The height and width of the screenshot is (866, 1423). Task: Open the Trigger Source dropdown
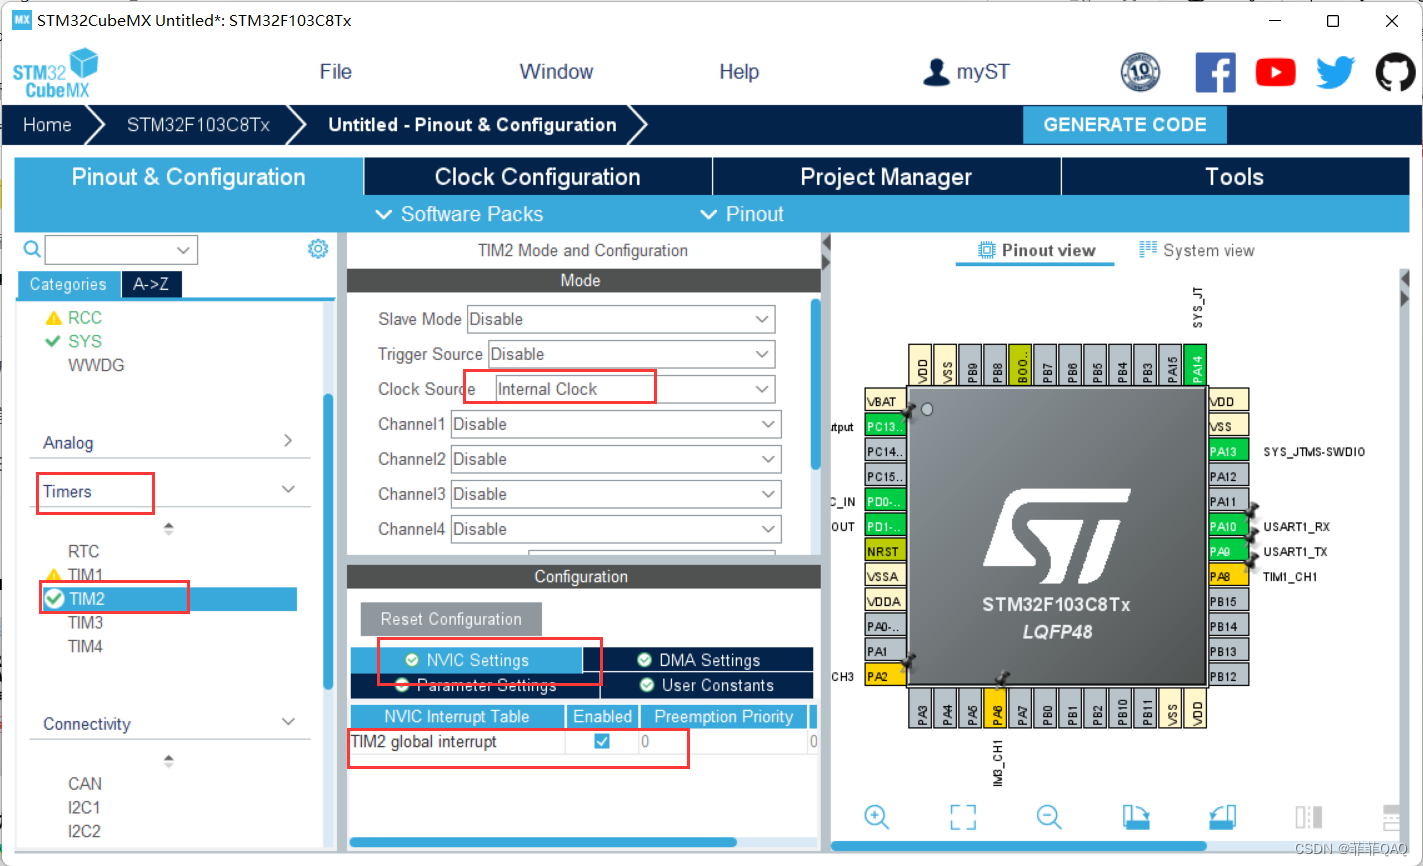632,354
